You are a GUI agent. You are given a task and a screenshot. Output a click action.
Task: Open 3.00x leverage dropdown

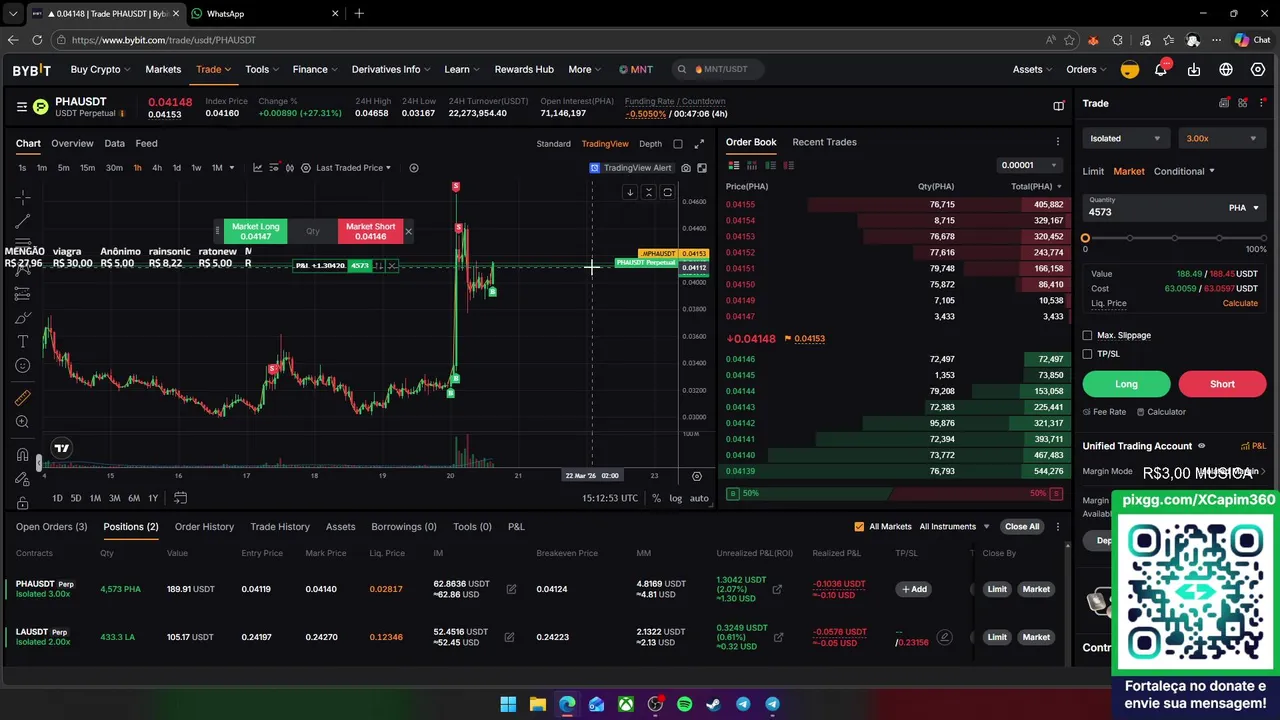(1222, 139)
